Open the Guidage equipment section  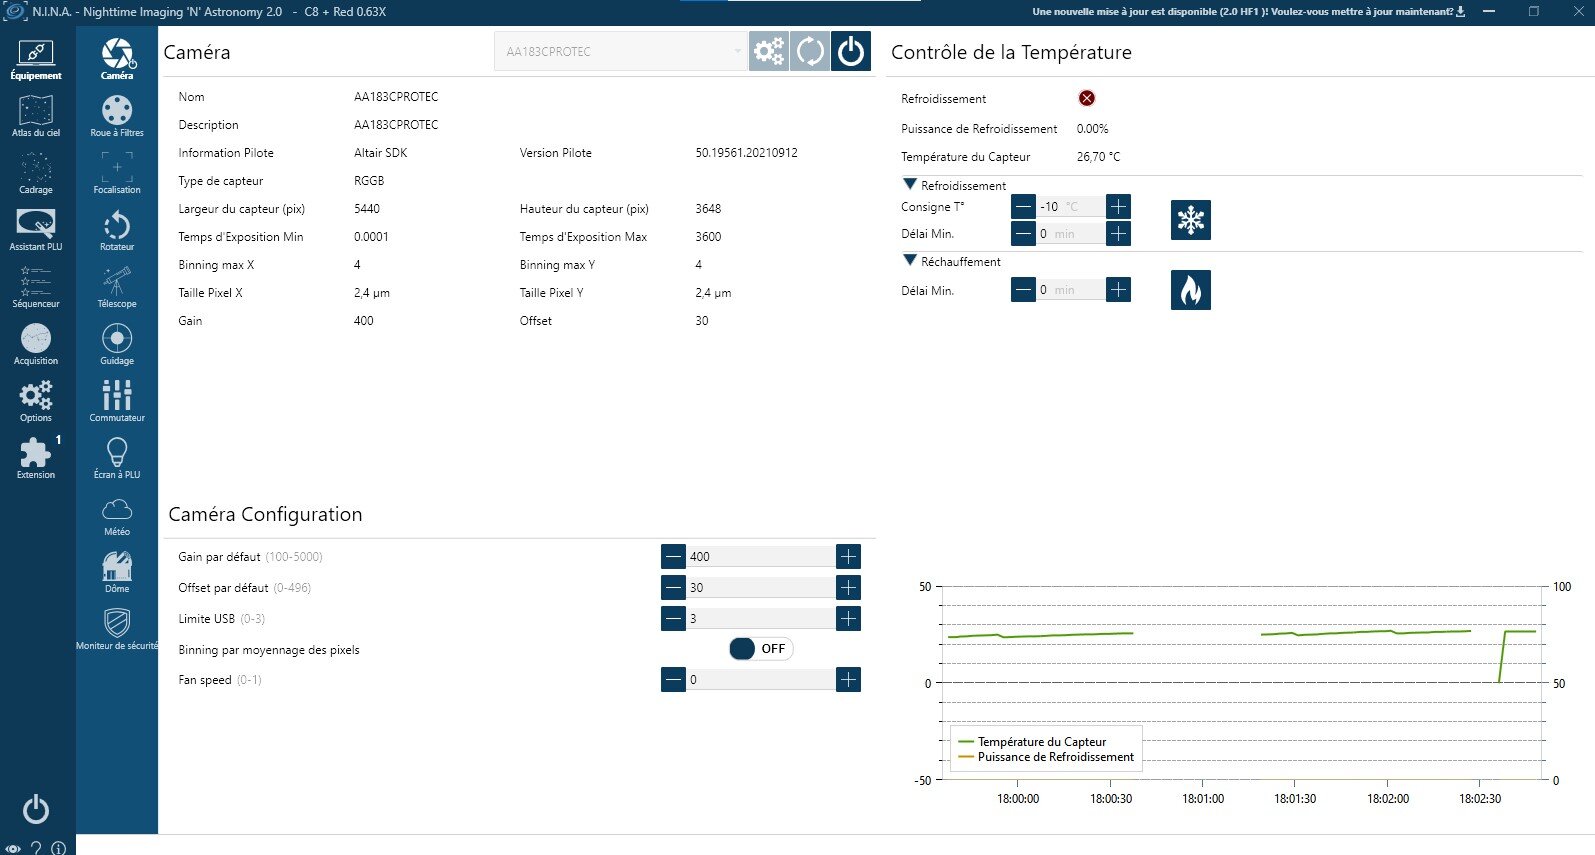tap(117, 344)
